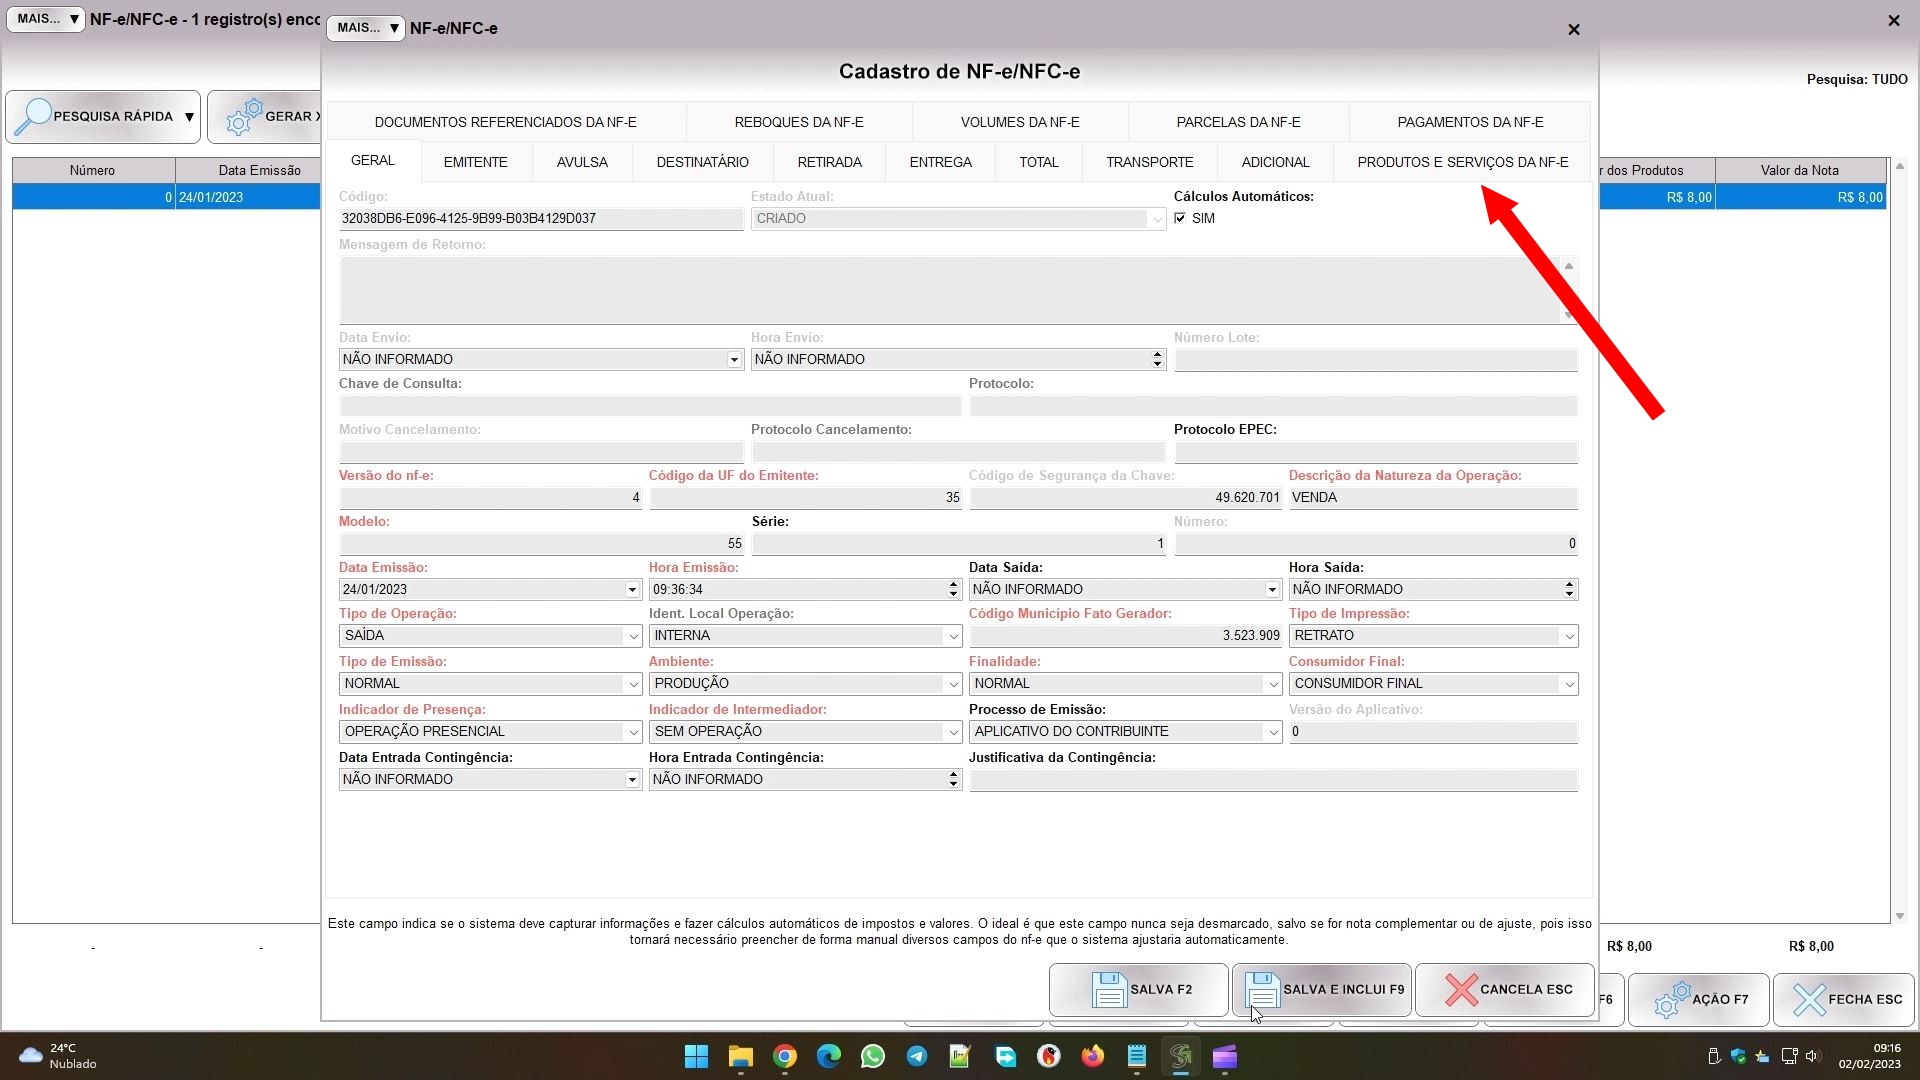Select the TOTAL tab

click(x=1038, y=162)
